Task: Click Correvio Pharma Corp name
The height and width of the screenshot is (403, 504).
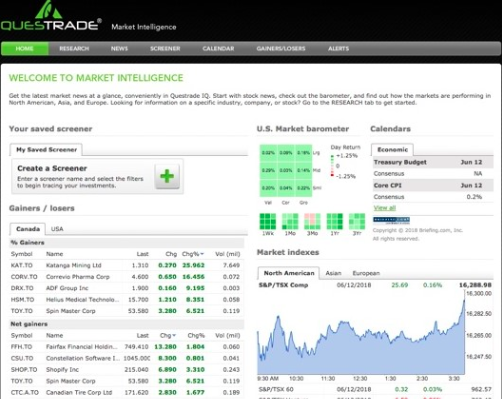Action: (78, 277)
